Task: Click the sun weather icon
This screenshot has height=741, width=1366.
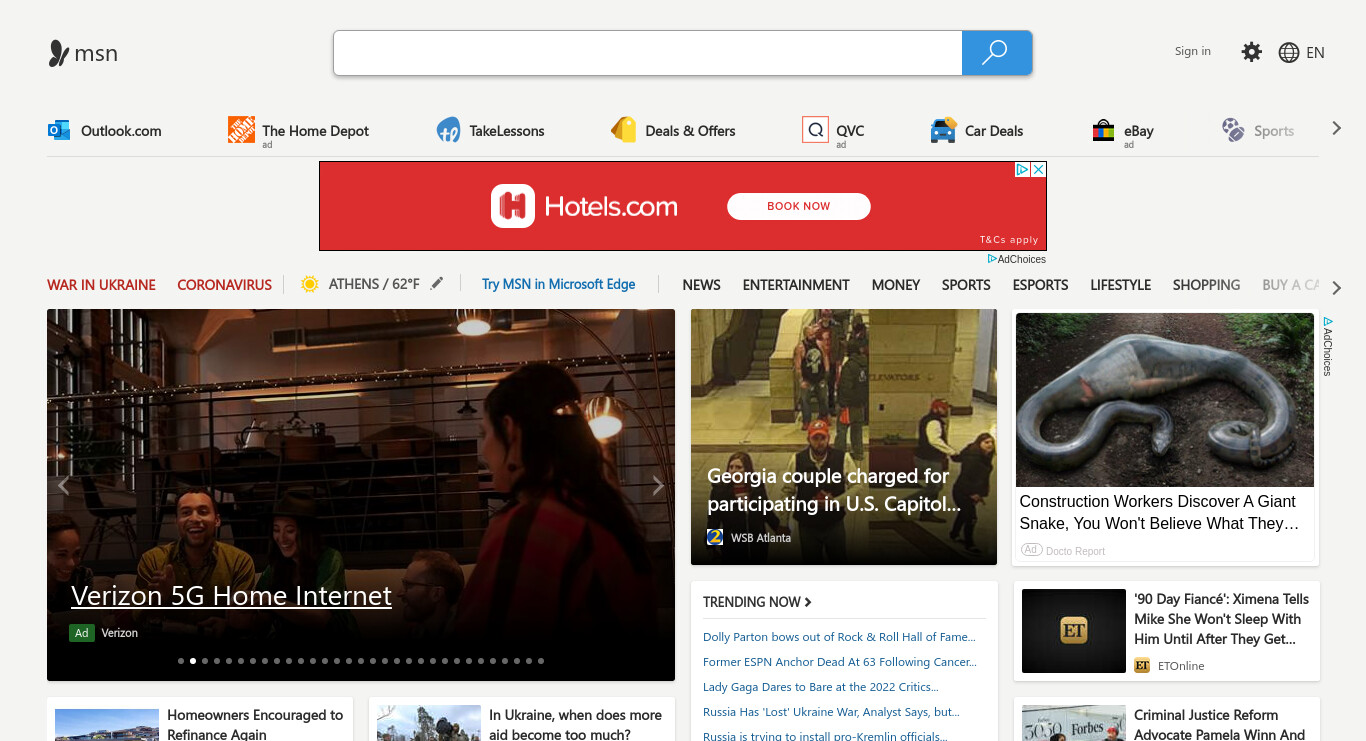Action: coord(310,284)
